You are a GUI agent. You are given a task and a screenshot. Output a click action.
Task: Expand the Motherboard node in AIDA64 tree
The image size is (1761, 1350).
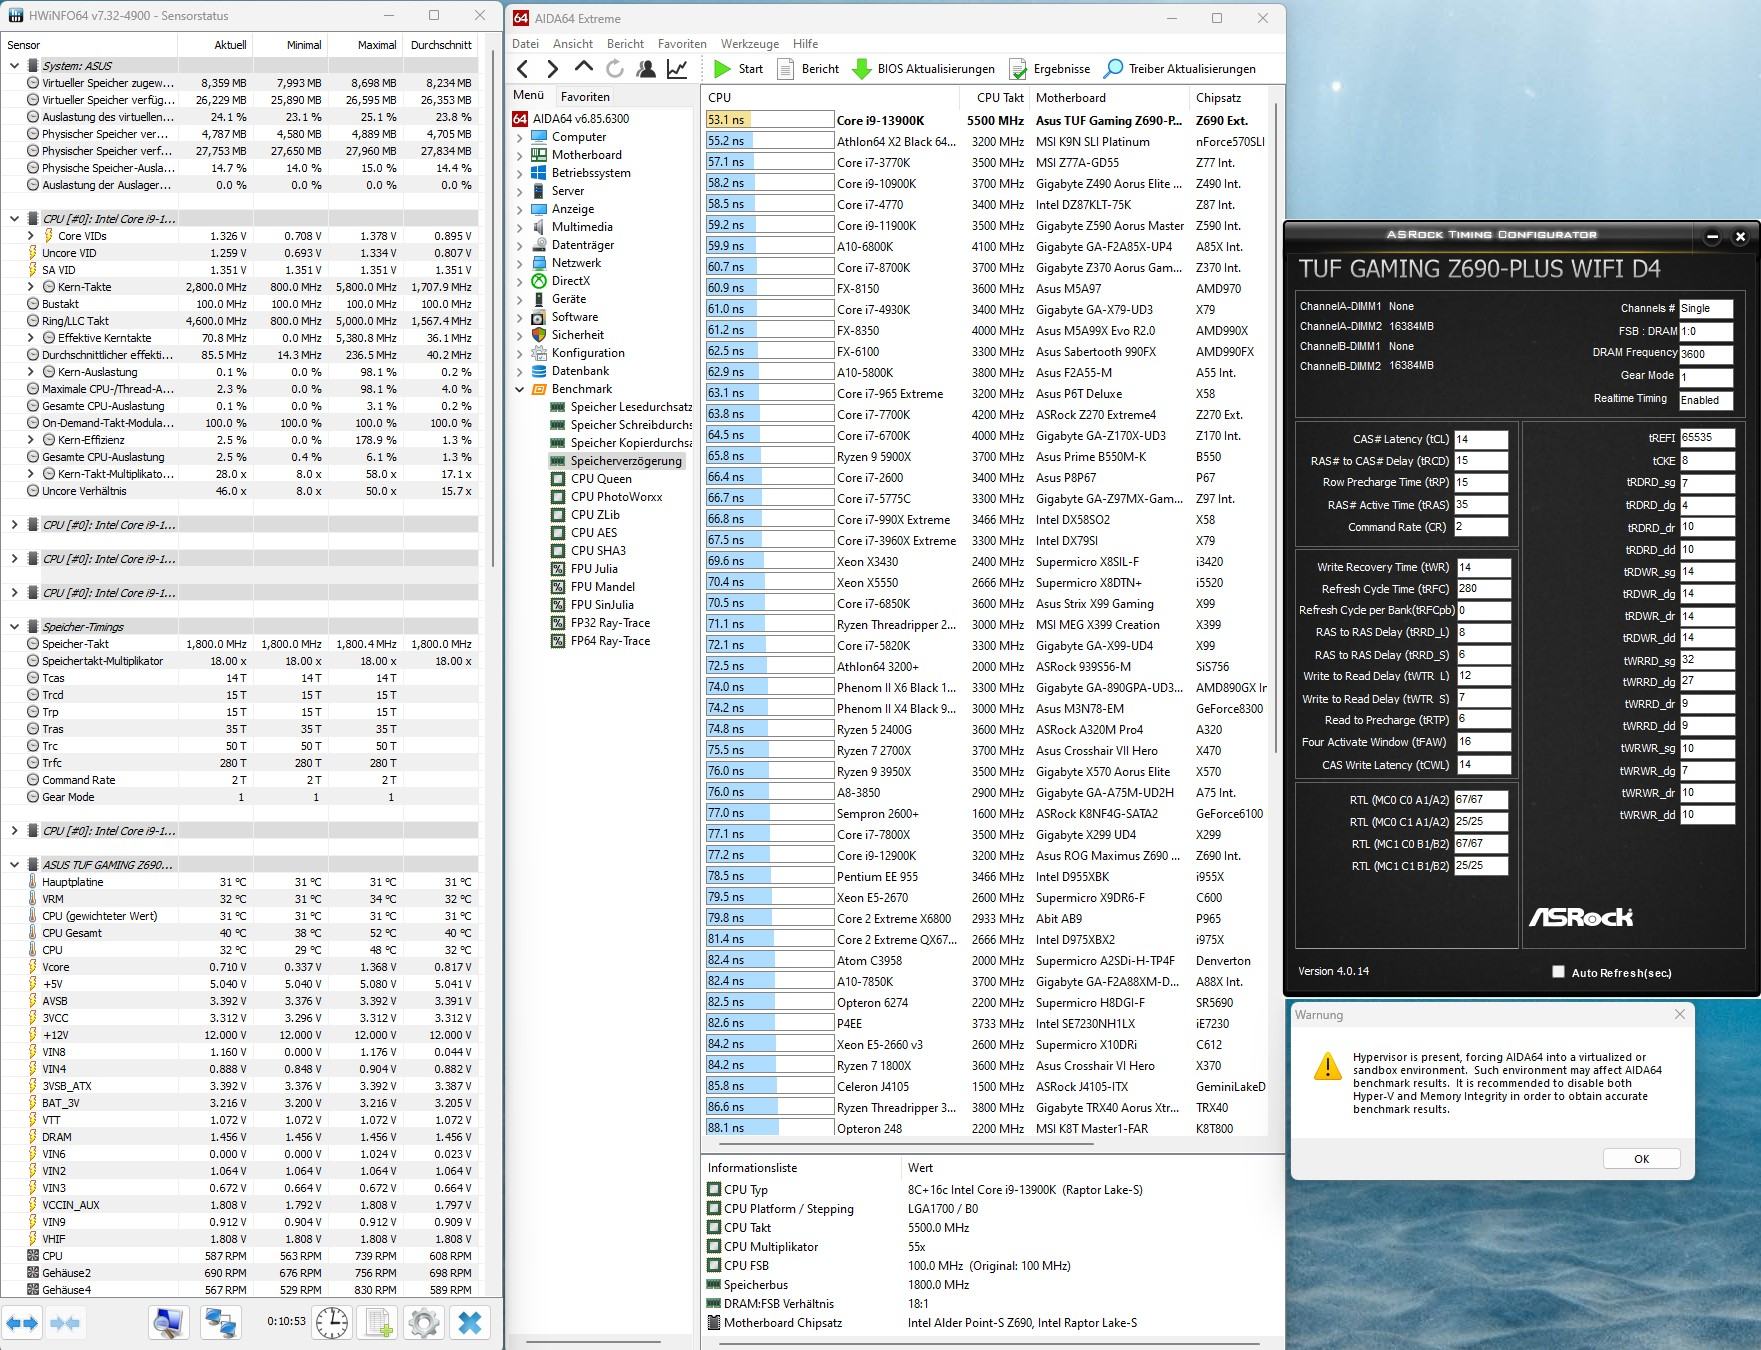tap(520, 155)
